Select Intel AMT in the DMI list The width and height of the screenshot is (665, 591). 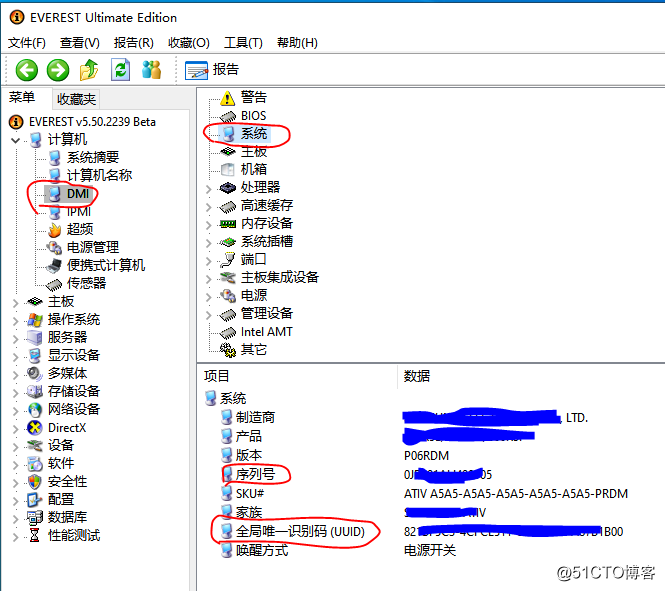pos(266,332)
